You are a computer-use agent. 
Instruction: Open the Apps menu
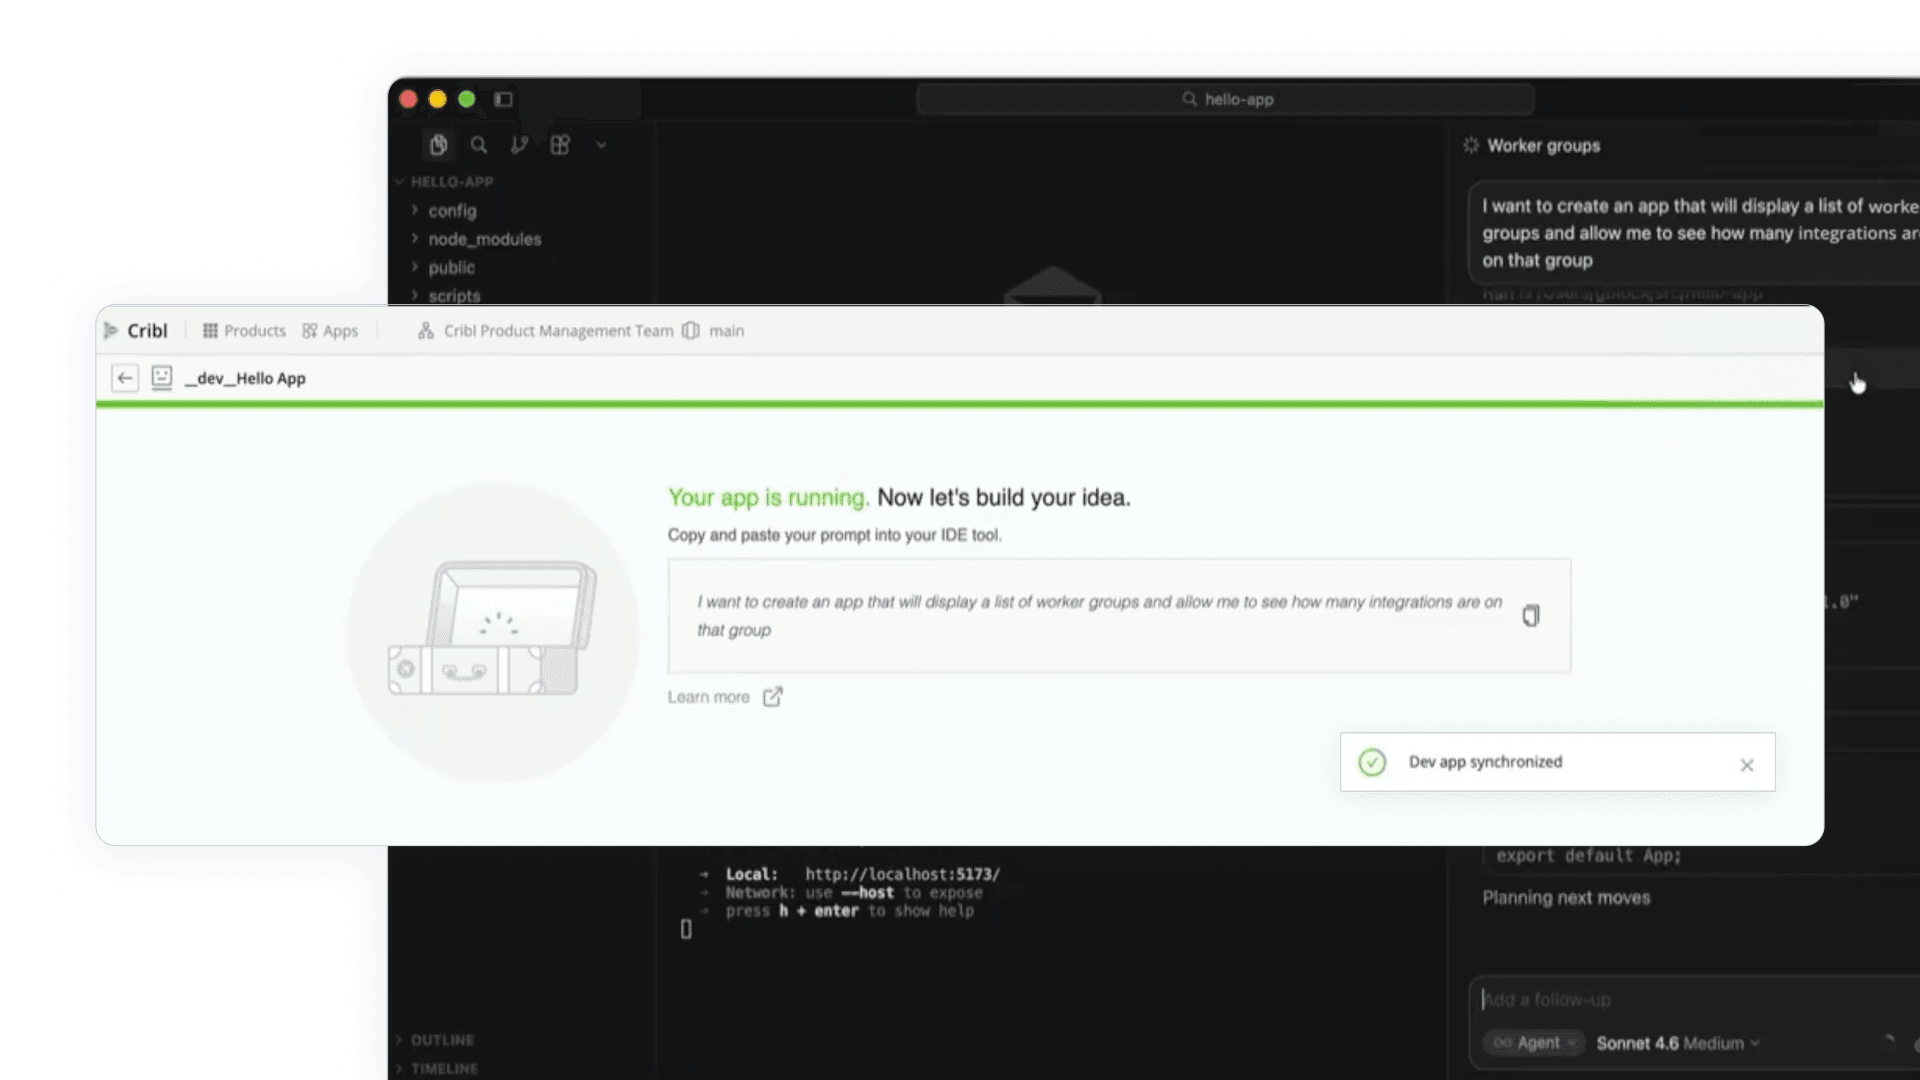tap(330, 331)
